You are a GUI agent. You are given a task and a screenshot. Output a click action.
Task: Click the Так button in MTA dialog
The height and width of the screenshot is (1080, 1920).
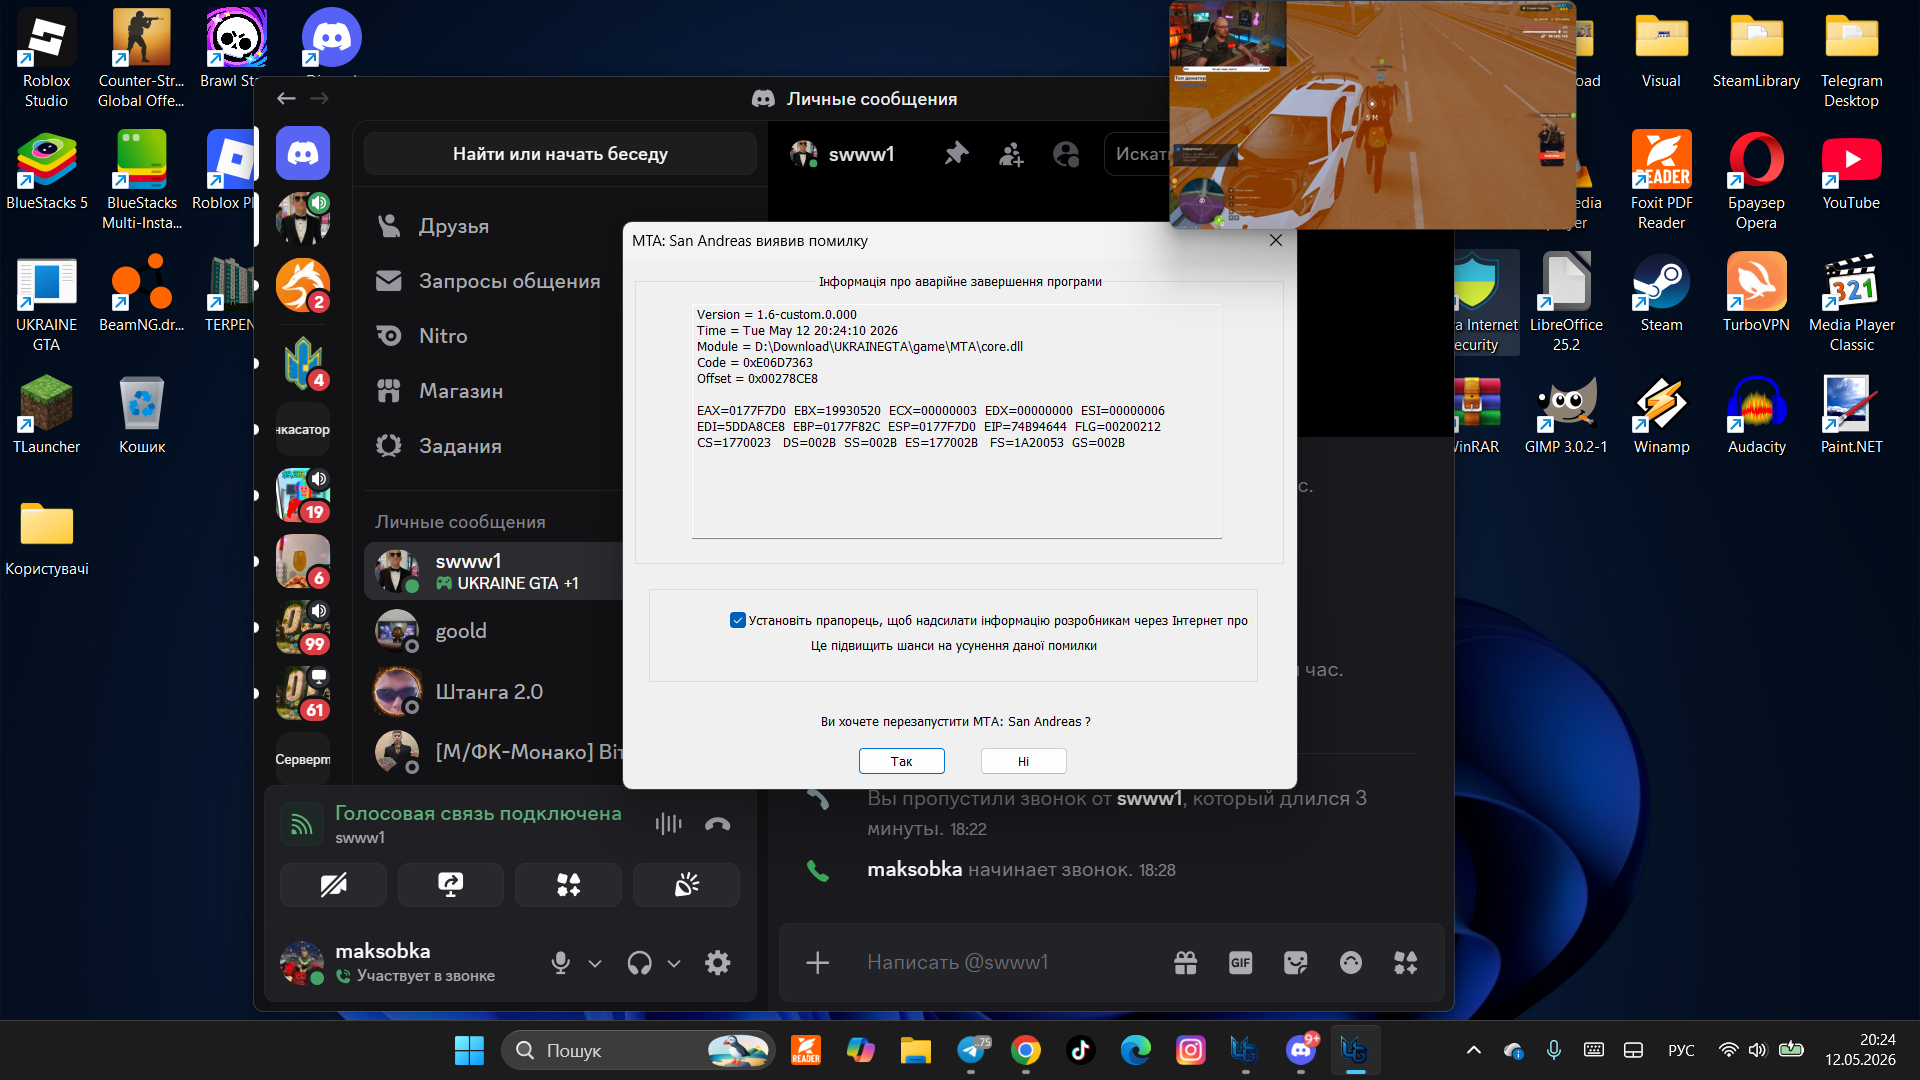pyautogui.click(x=901, y=761)
